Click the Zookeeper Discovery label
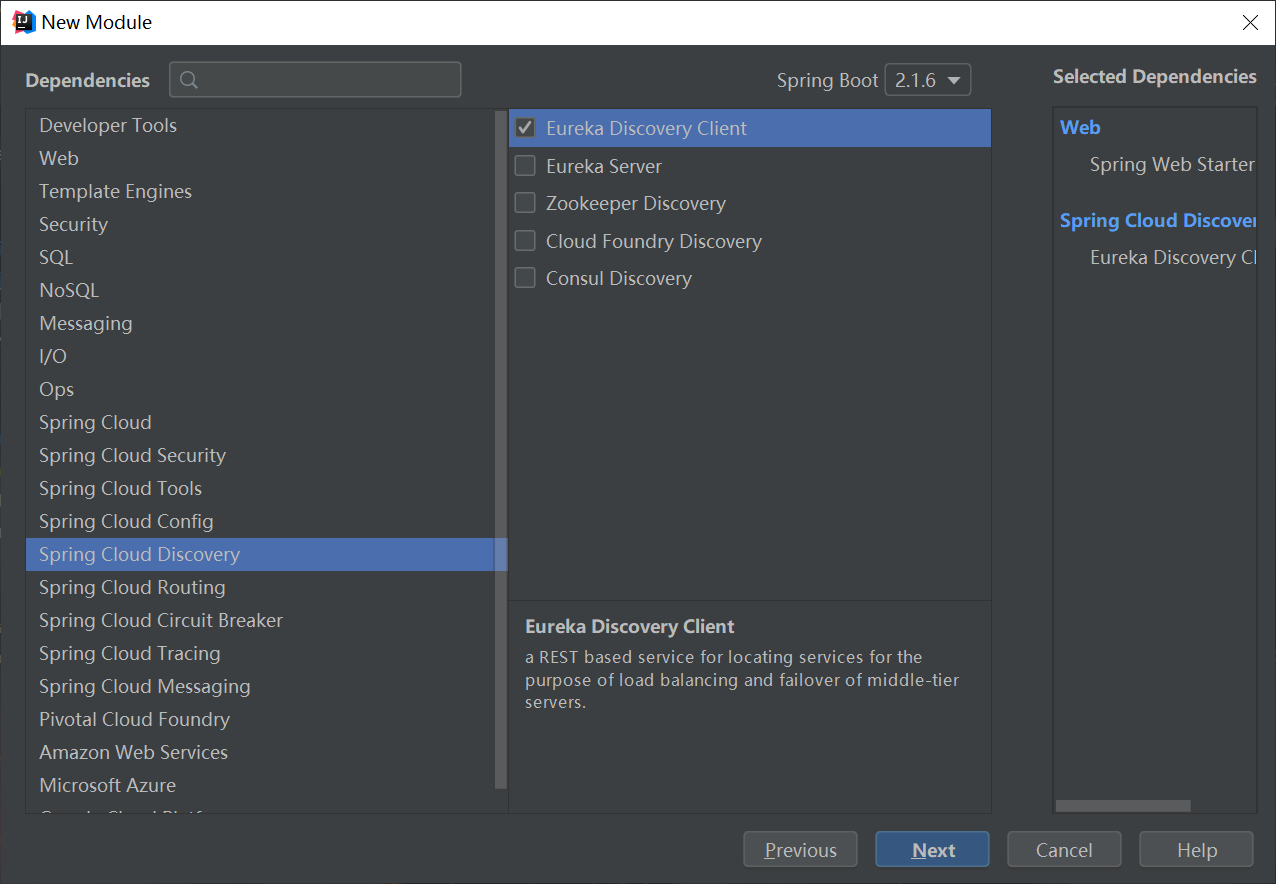Image resolution: width=1276 pixels, height=884 pixels. tap(636, 203)
